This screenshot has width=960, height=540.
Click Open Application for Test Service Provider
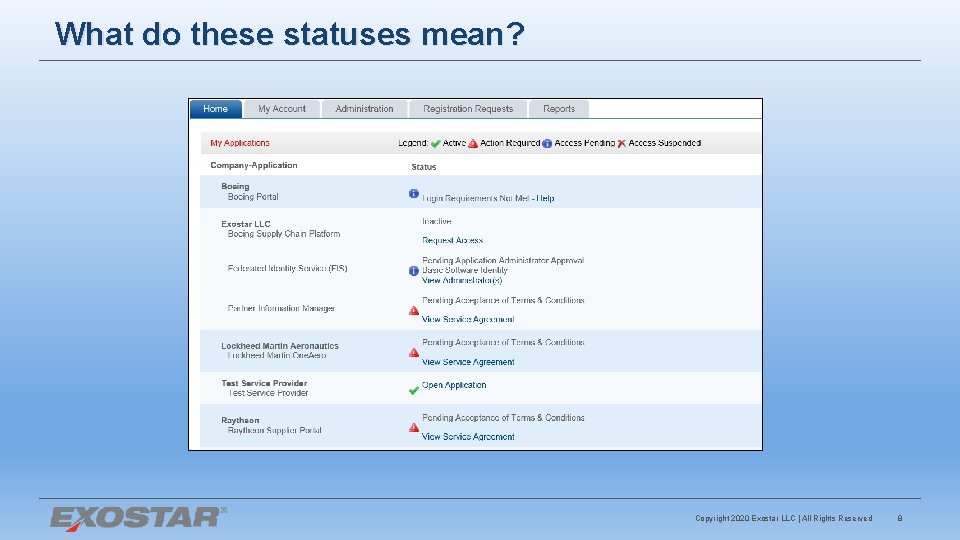click(x=454, y=385)
